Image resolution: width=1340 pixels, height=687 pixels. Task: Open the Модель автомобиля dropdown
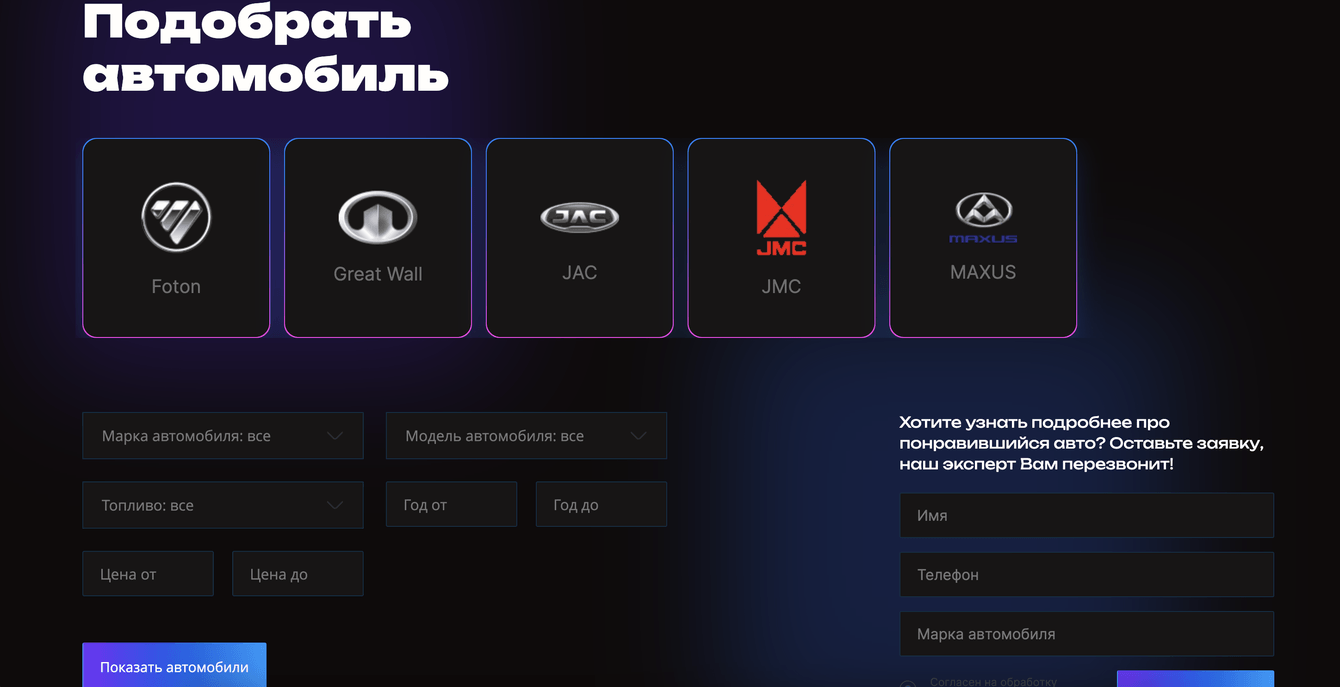526,436
